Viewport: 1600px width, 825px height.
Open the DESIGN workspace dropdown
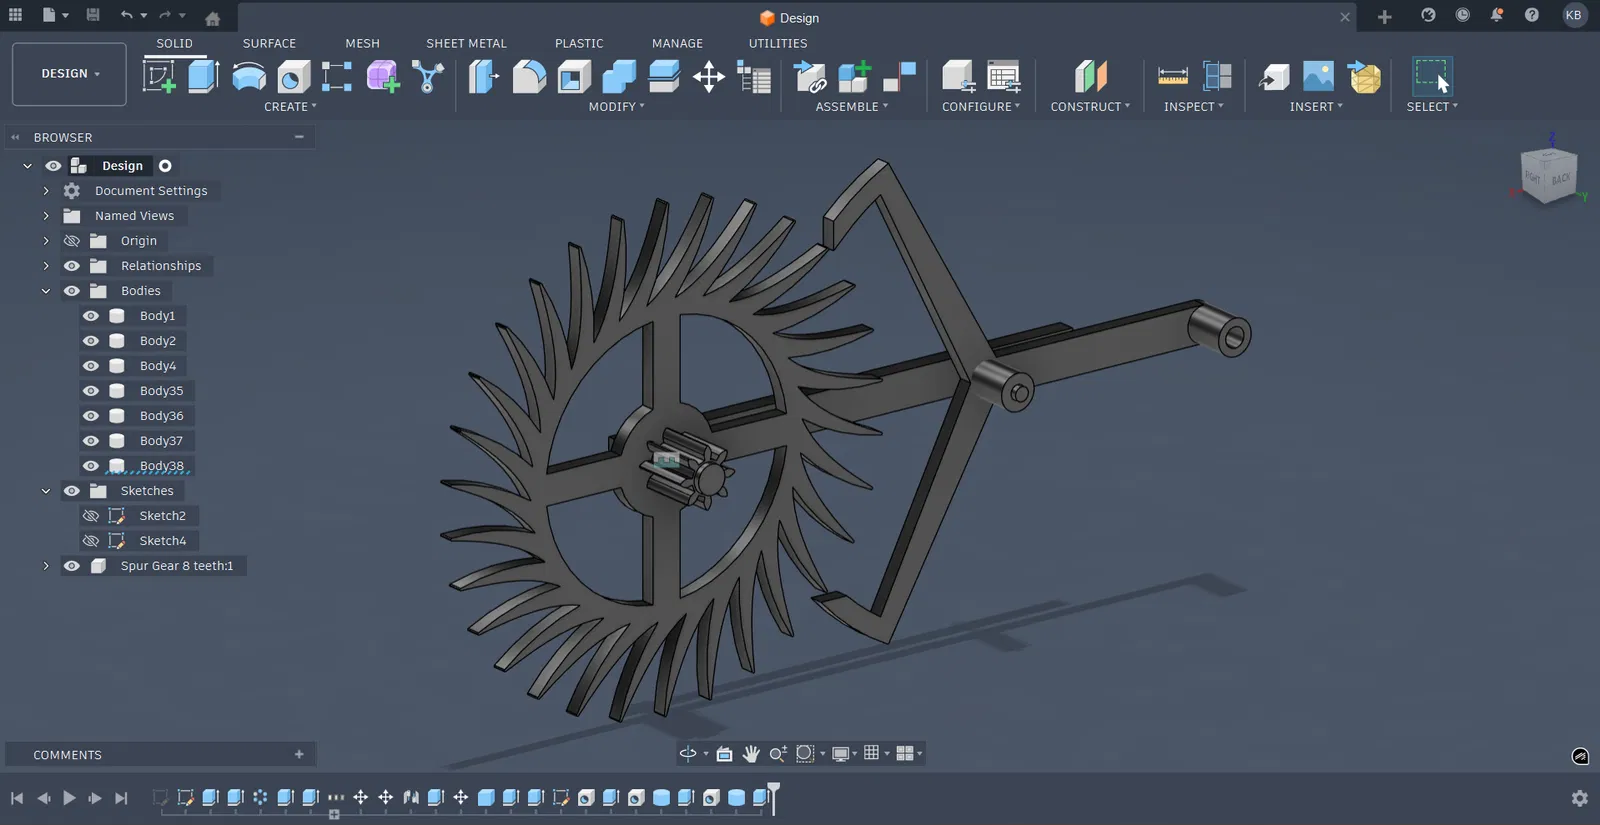click(x=70, y=74)
